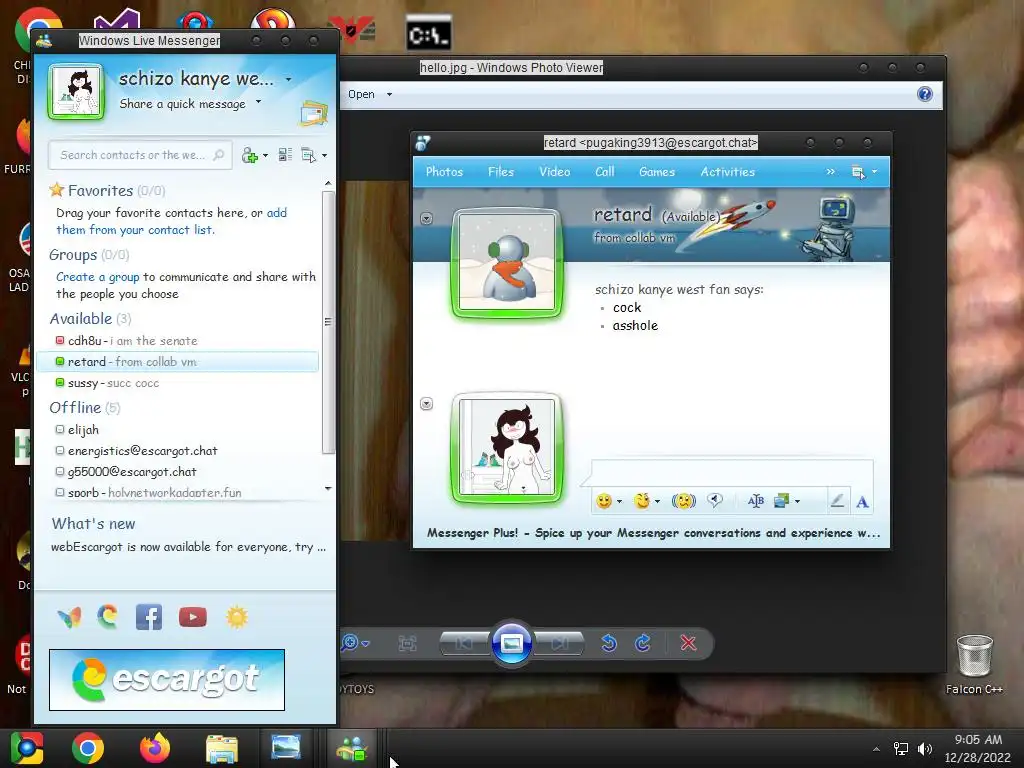1024x768 pixels.
Task: Open the smiley emoticon picker in chat
Action: point(604,501)
